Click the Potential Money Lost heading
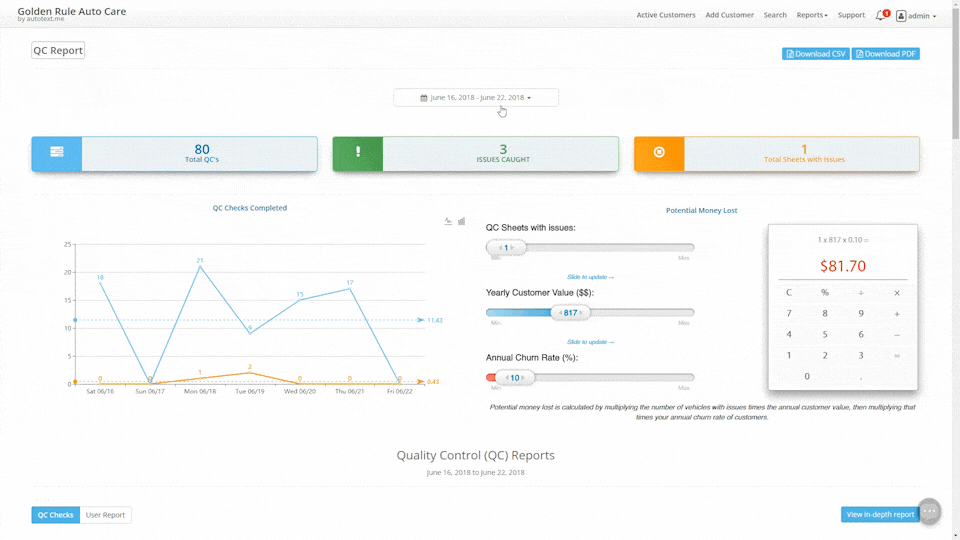The height and width of the screenshot is (540, 960). click(702, 210)
